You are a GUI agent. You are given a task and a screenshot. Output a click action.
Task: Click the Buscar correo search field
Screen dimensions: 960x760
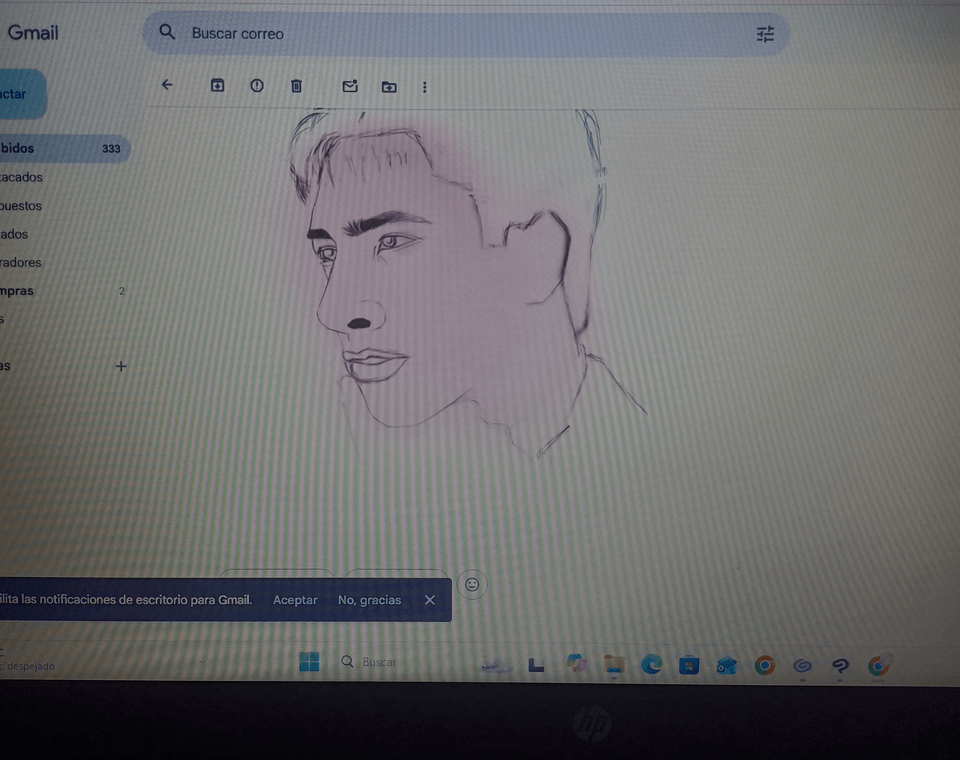click(x=450, y=34)
